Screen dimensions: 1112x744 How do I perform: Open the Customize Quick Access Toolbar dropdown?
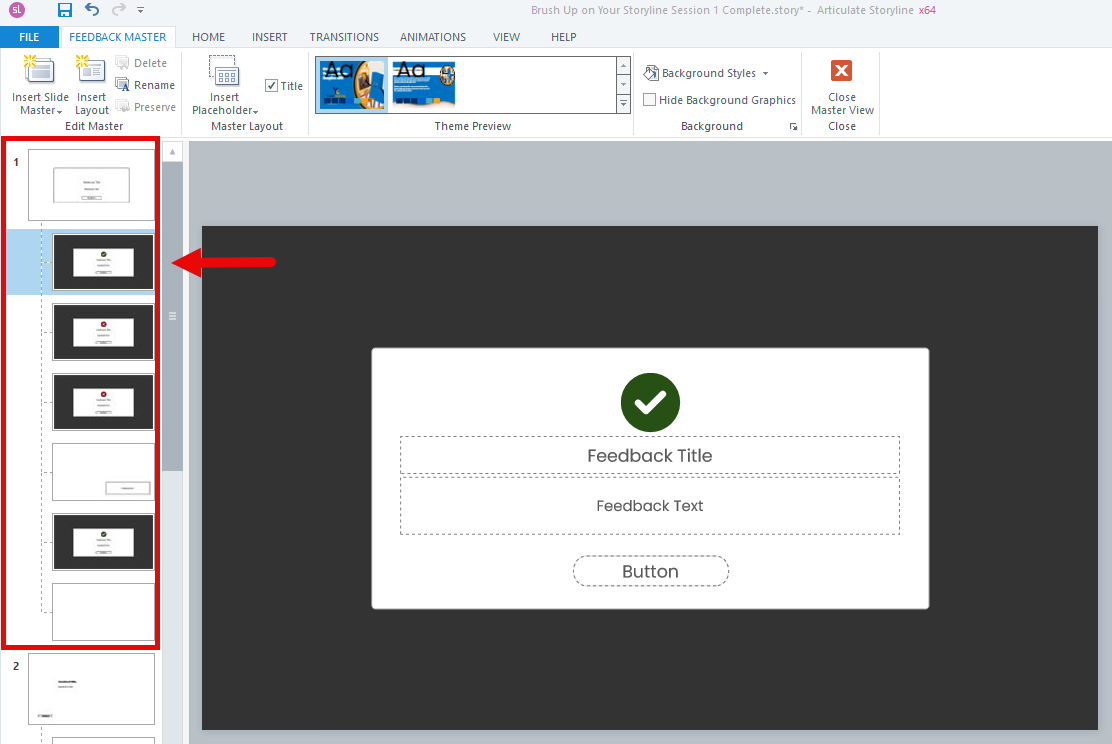click(140, 10)
